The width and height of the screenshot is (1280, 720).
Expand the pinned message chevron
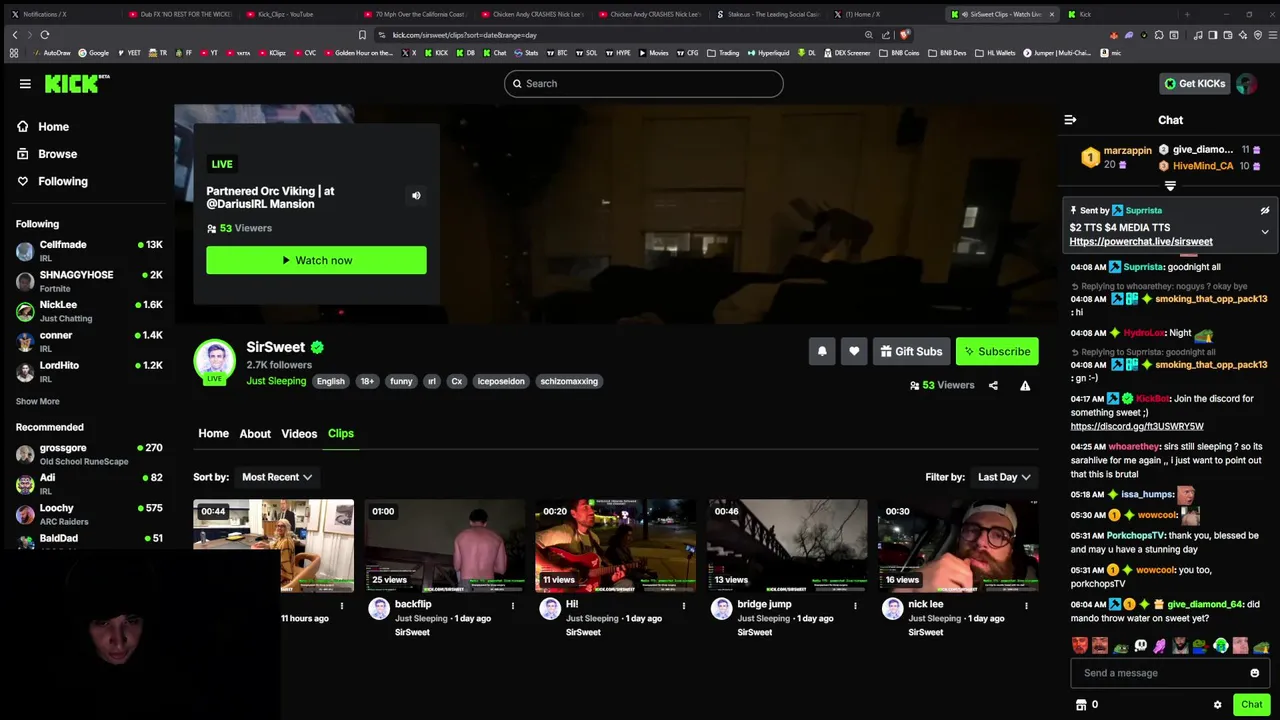[x=1264, y=232]
